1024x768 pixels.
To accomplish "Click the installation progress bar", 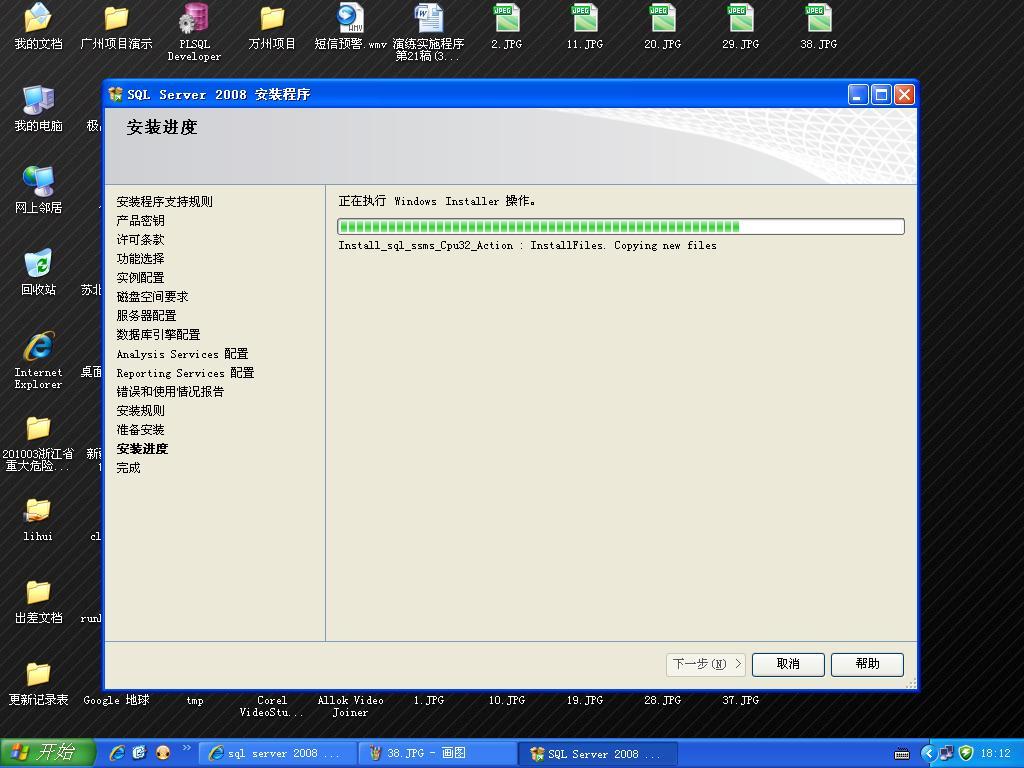I will [620, 227].
